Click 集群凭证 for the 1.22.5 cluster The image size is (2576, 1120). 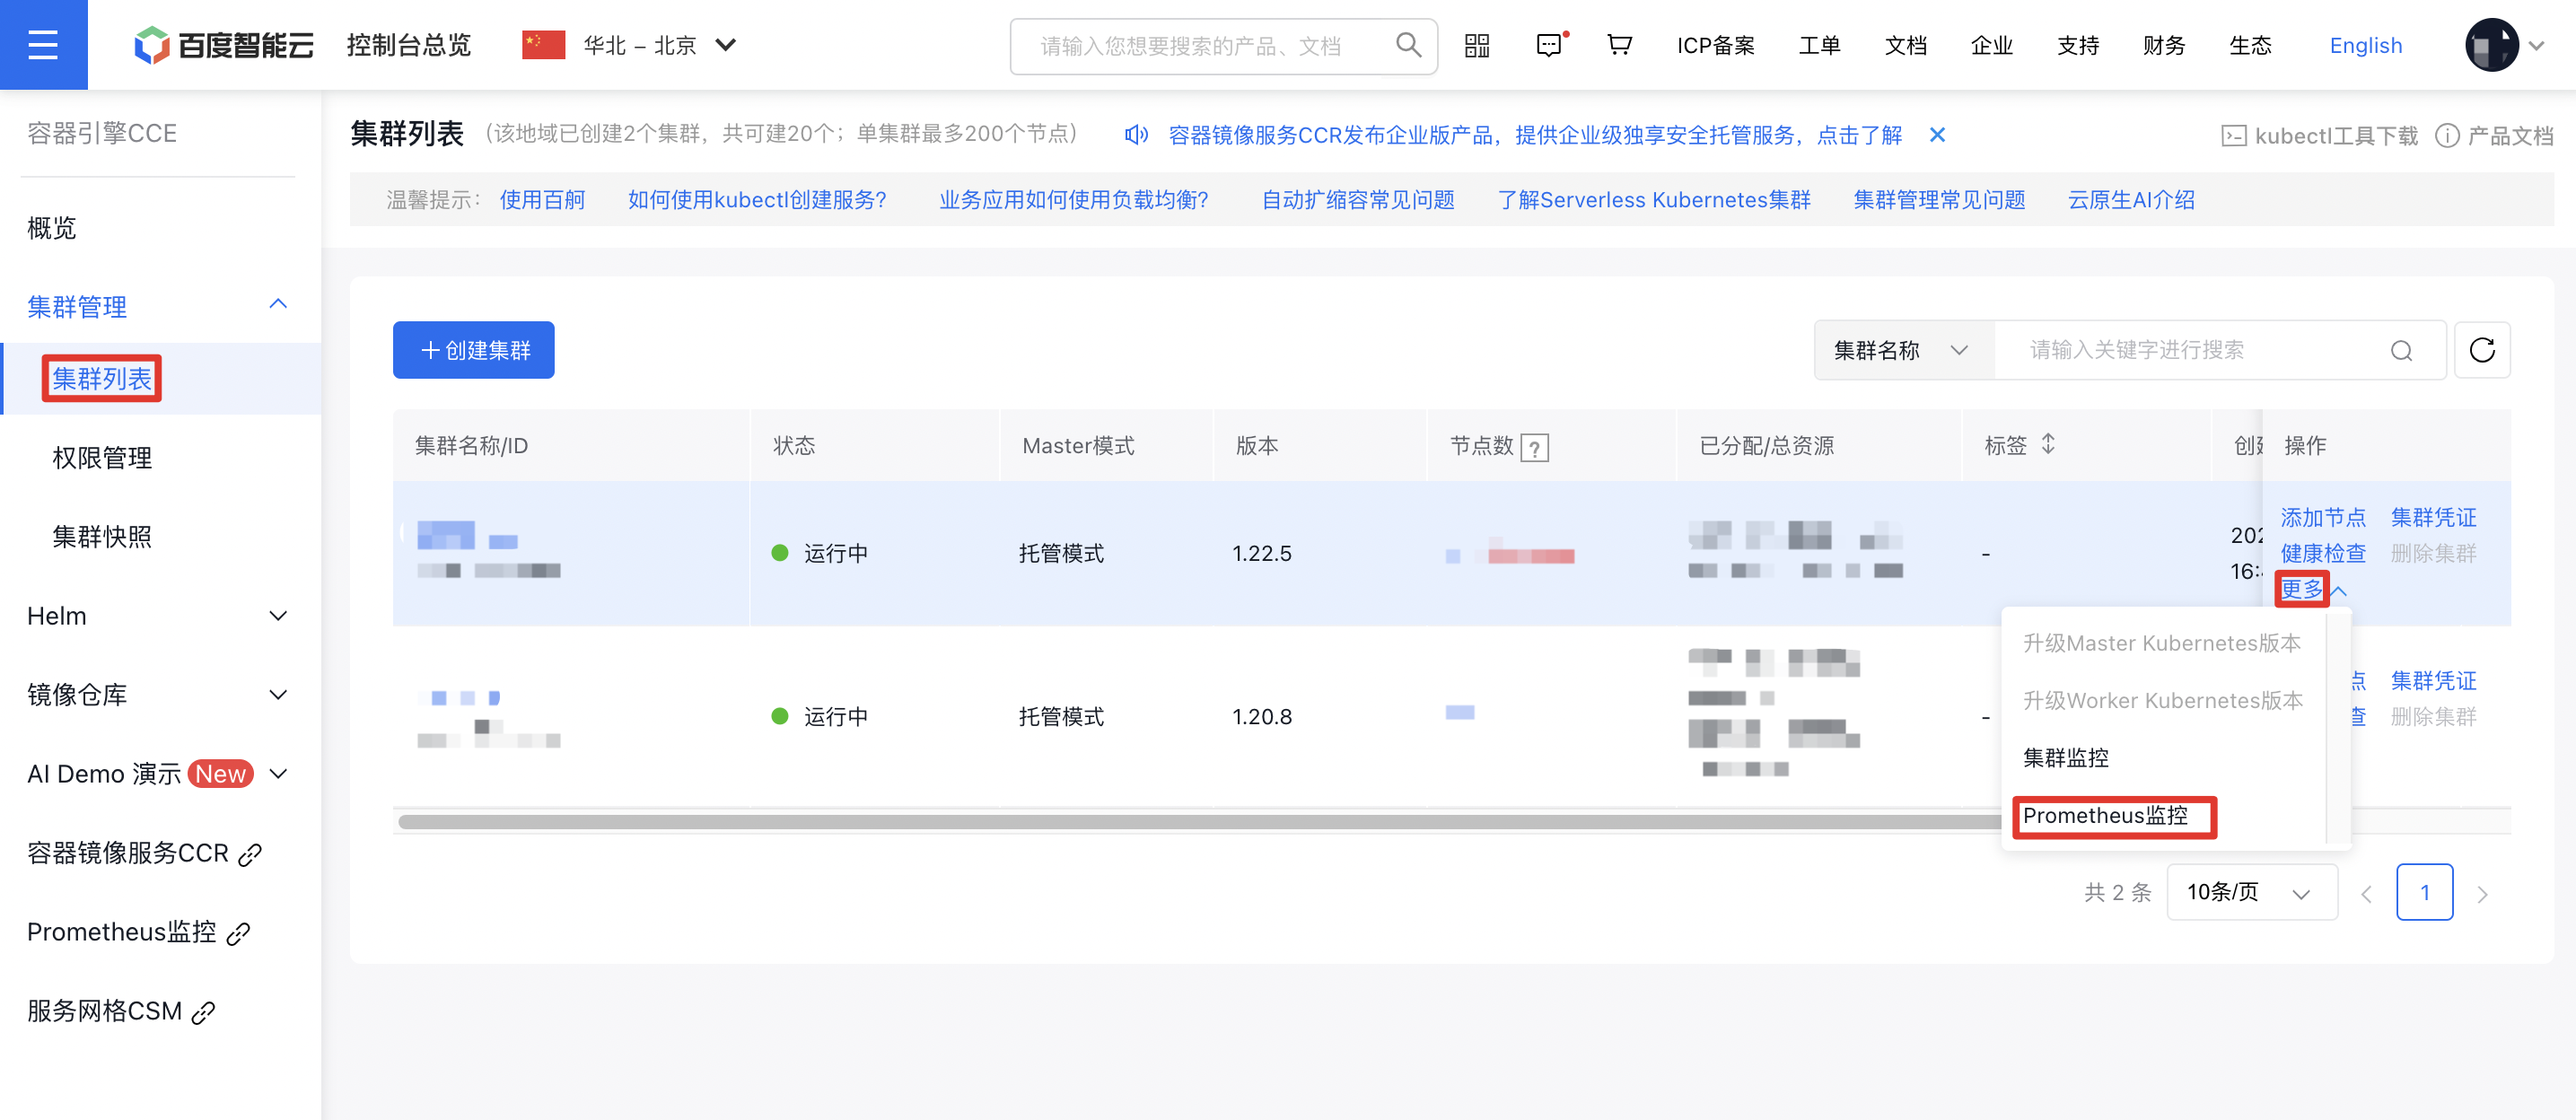[2433, 518]
